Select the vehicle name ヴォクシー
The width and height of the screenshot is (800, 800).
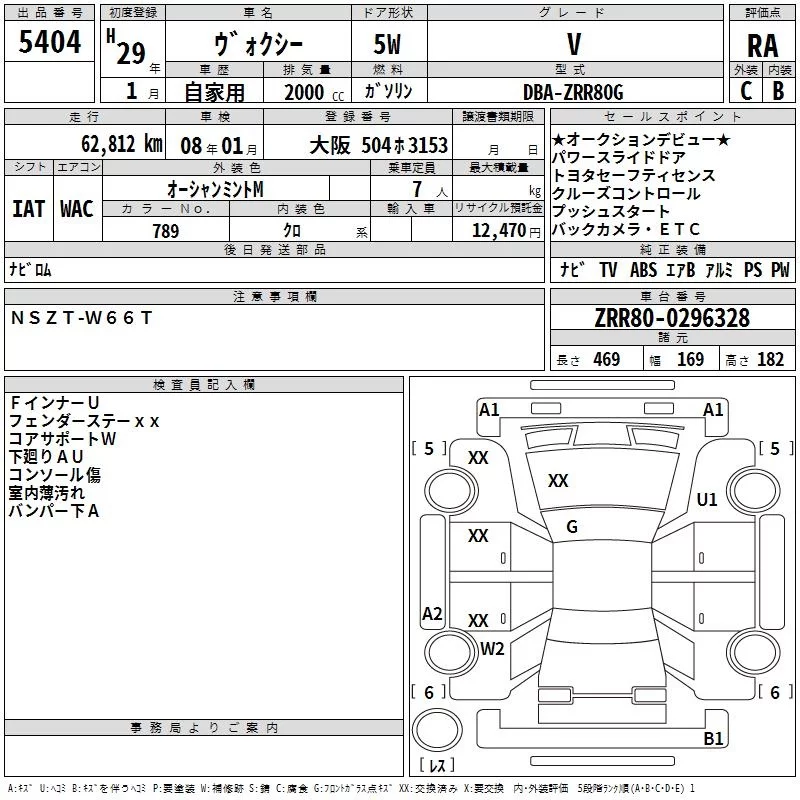click(x=258, y=44)
